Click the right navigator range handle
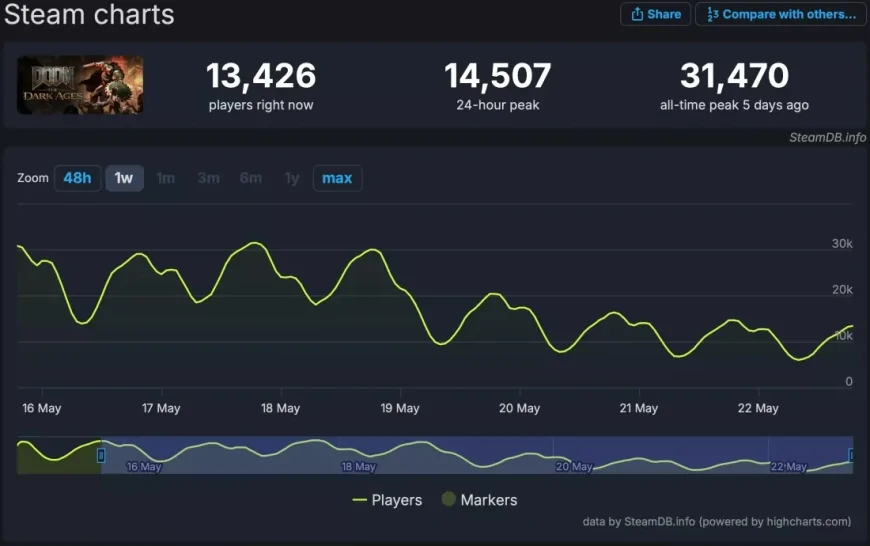870x546 pixels. (x=851, y=455)
